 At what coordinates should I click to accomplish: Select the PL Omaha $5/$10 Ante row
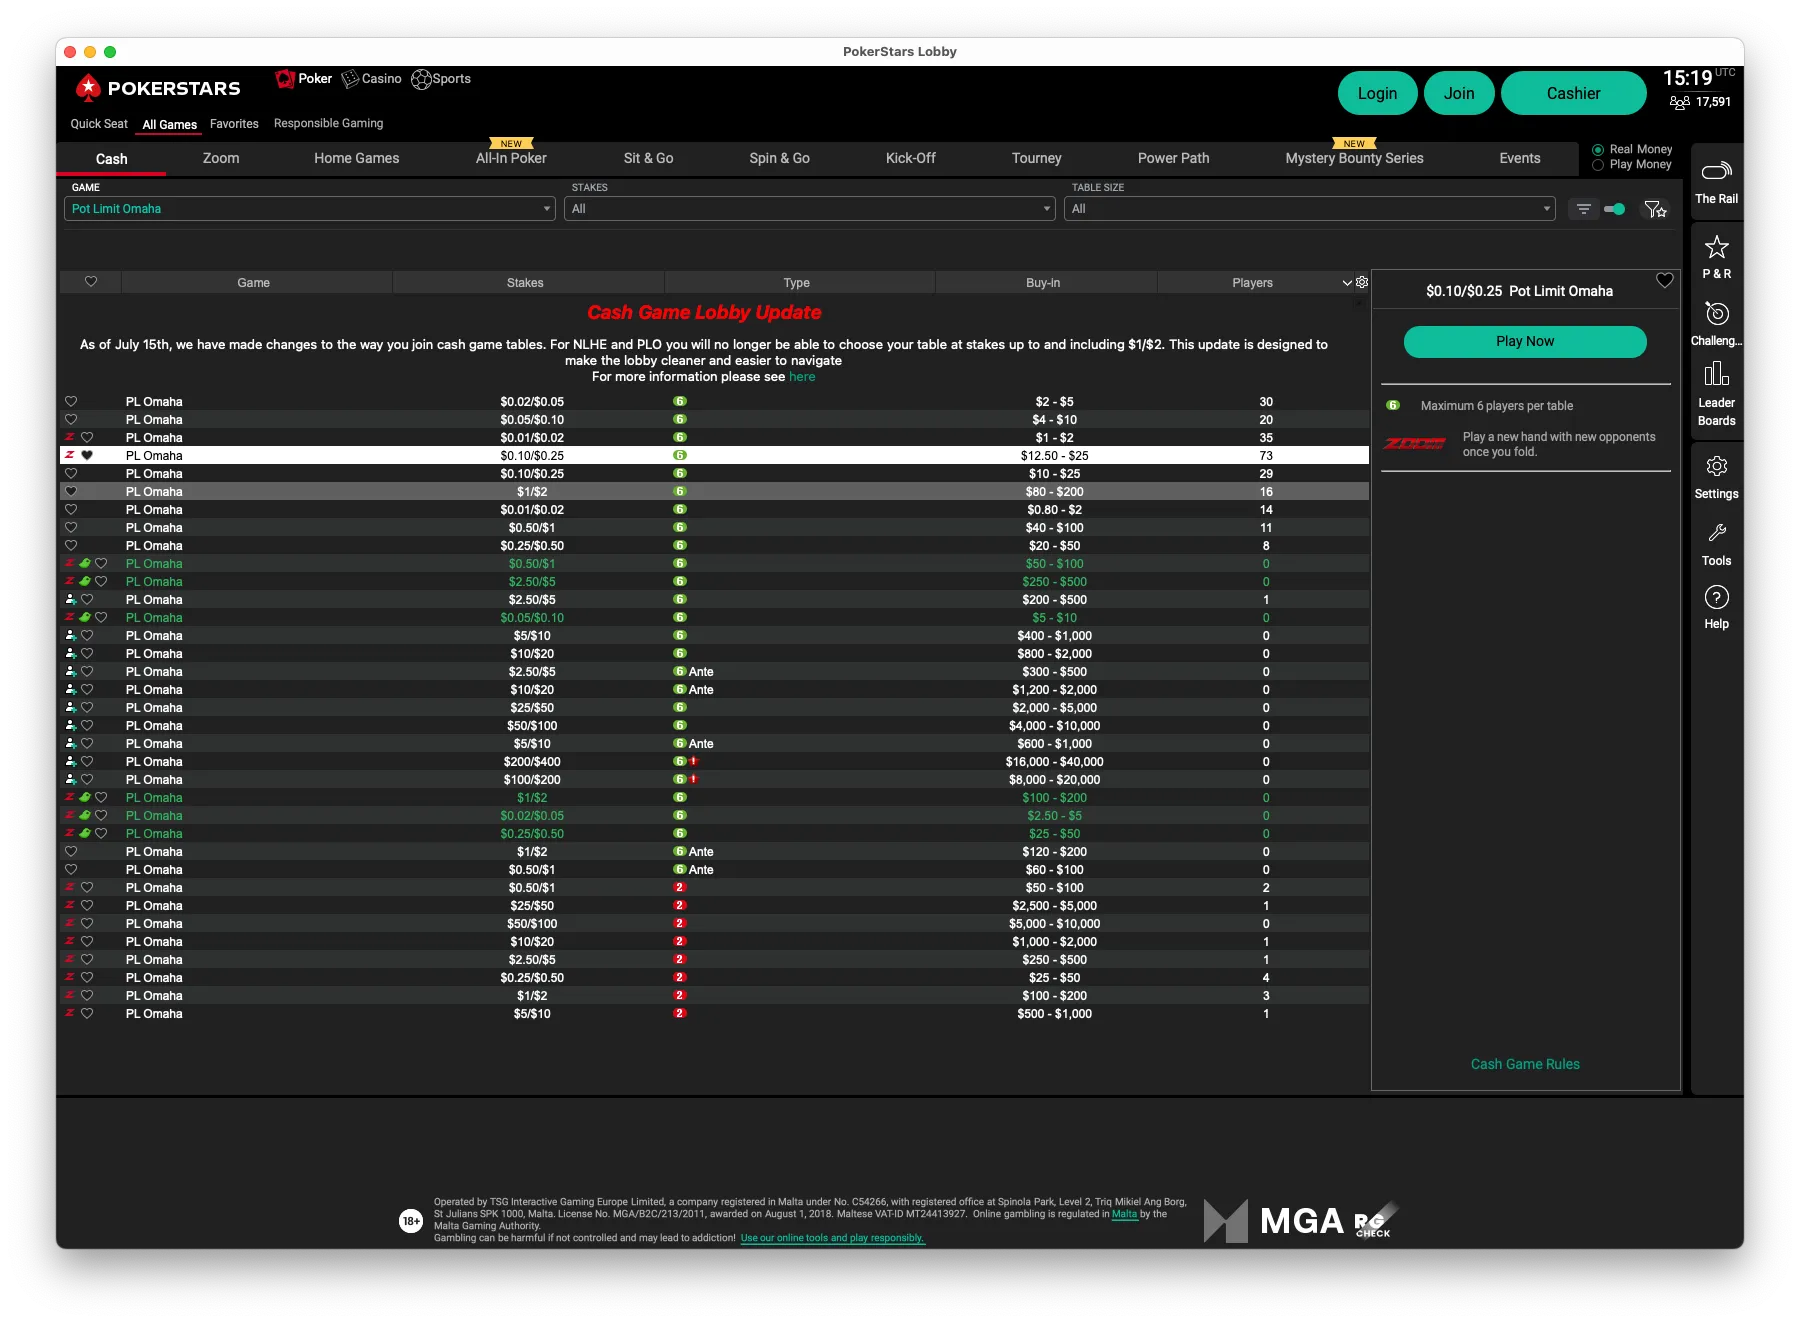714,744
